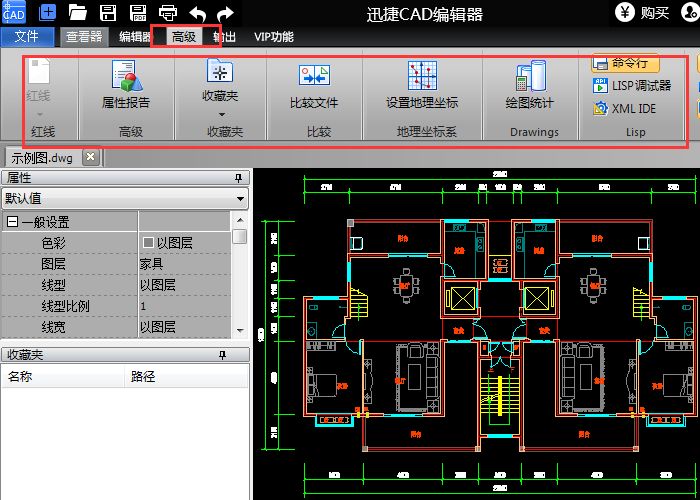
Task: Click the undo arrow icon
Action: pyautogui.click(x=197, y=13)
